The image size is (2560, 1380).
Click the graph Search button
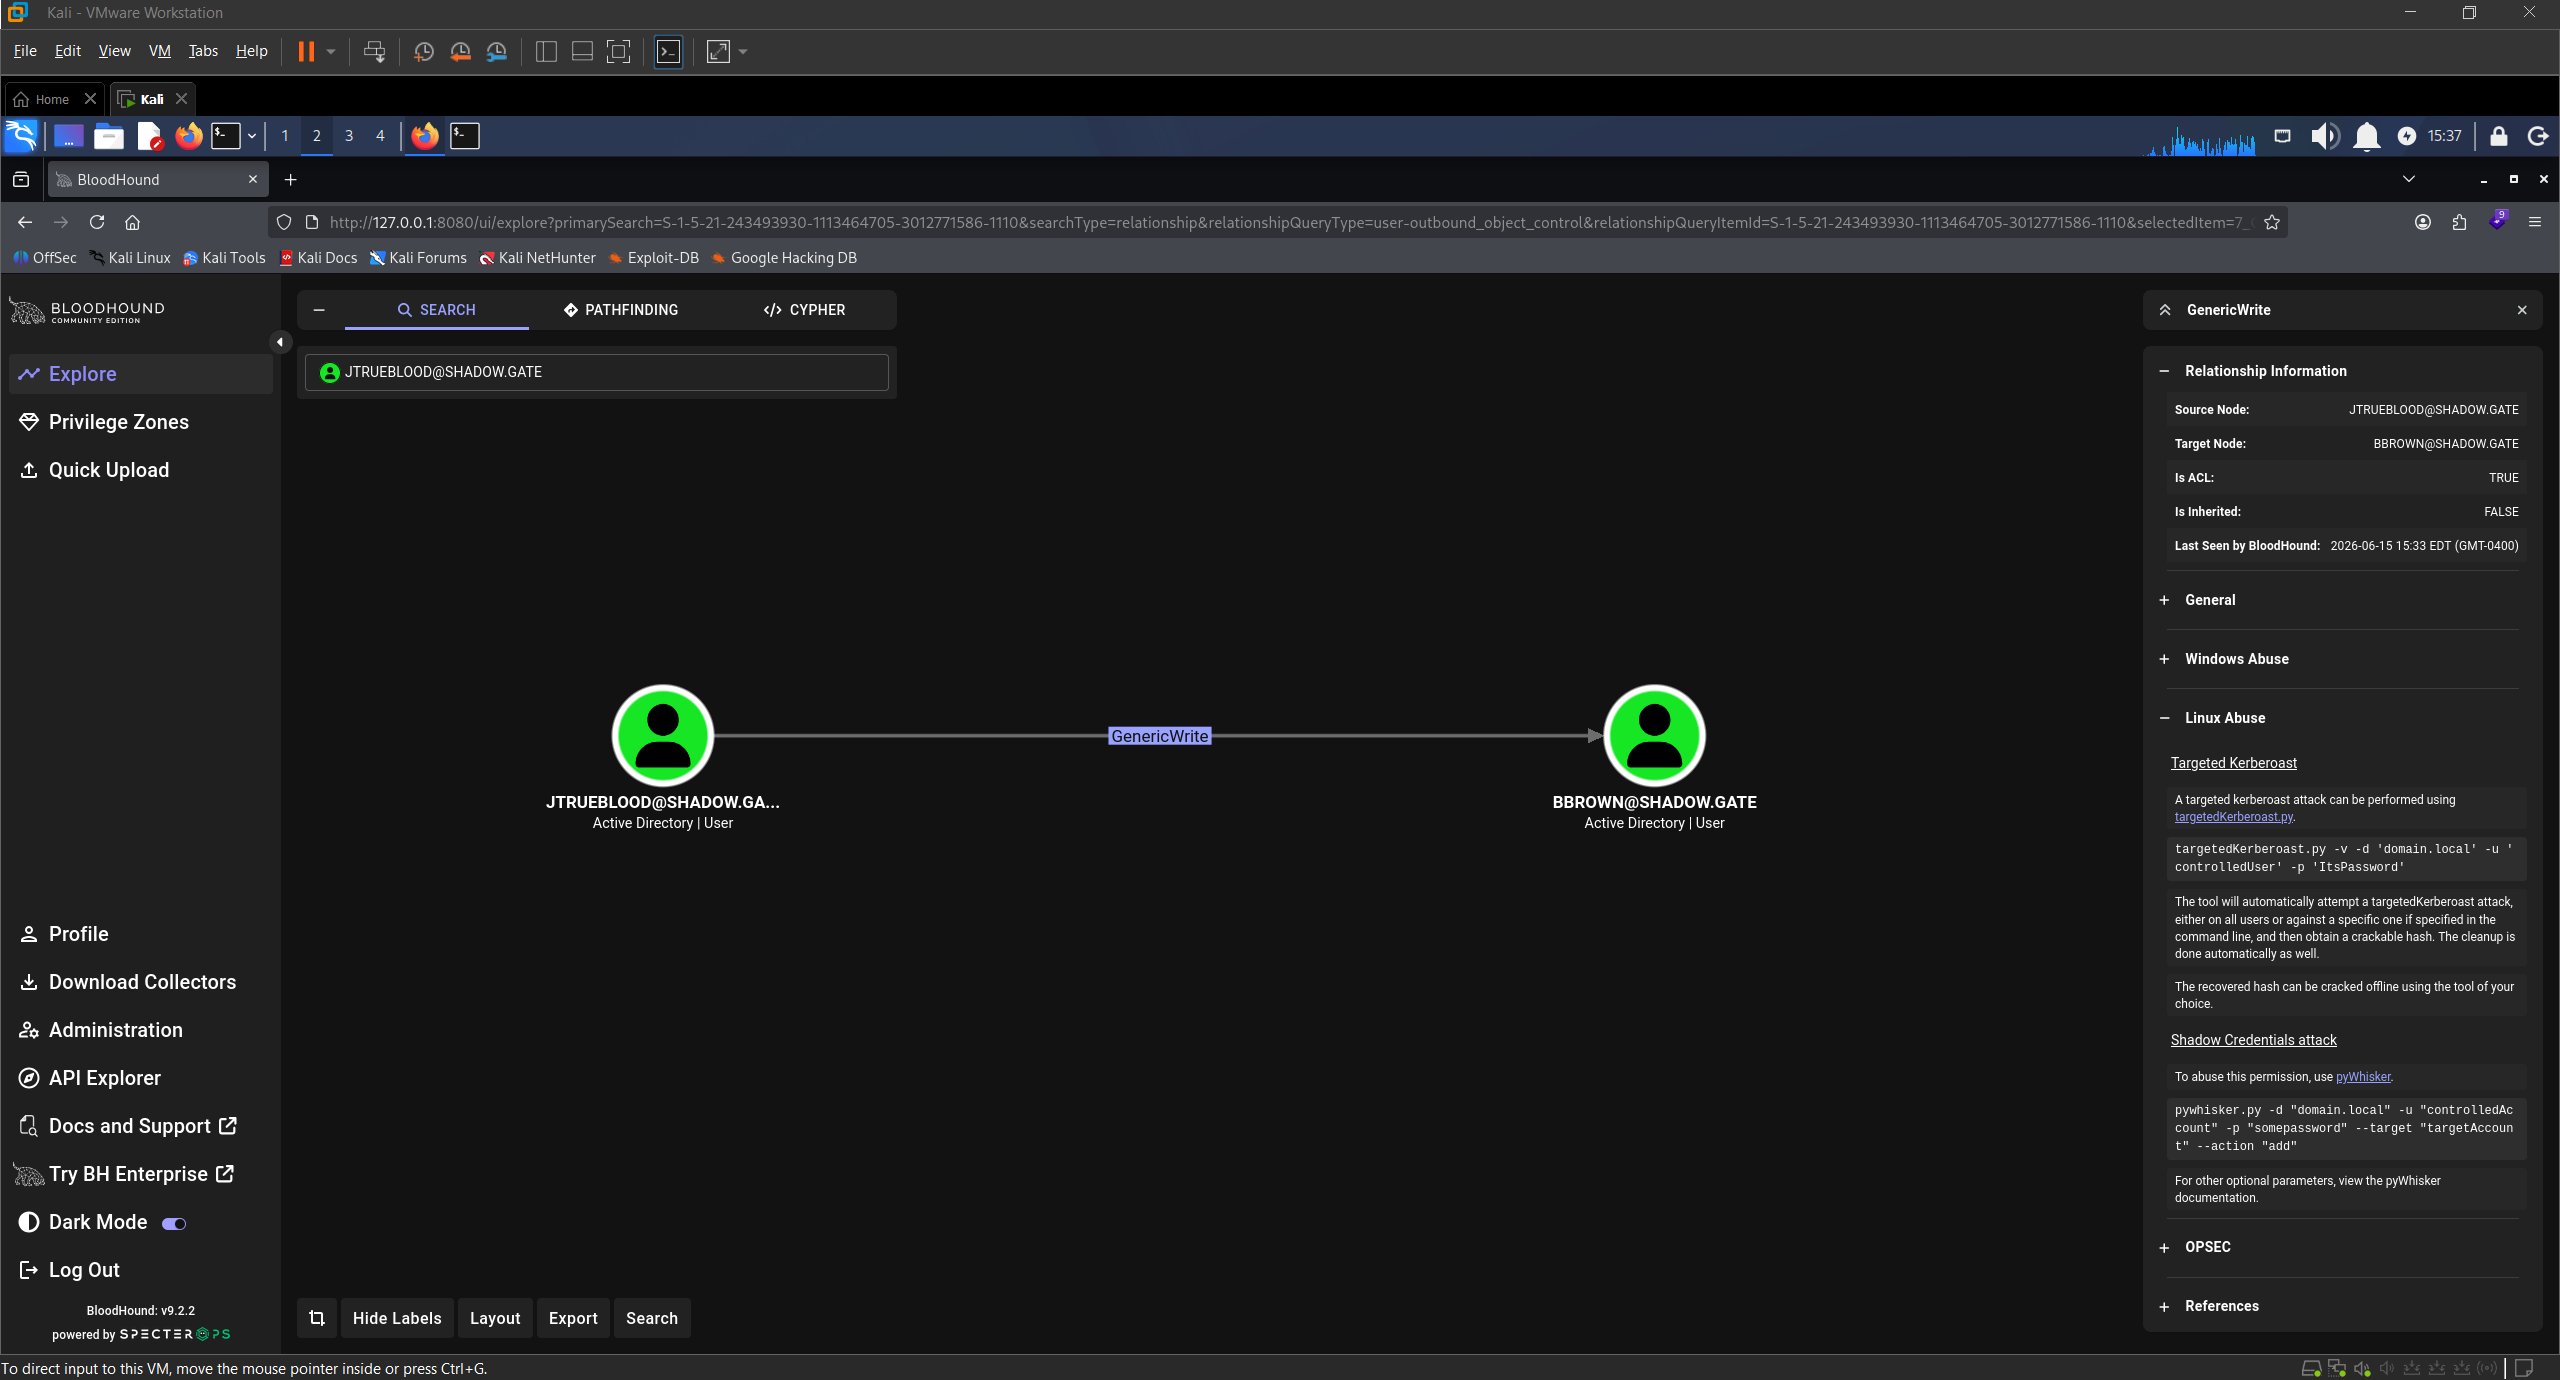coord(652,1318)
